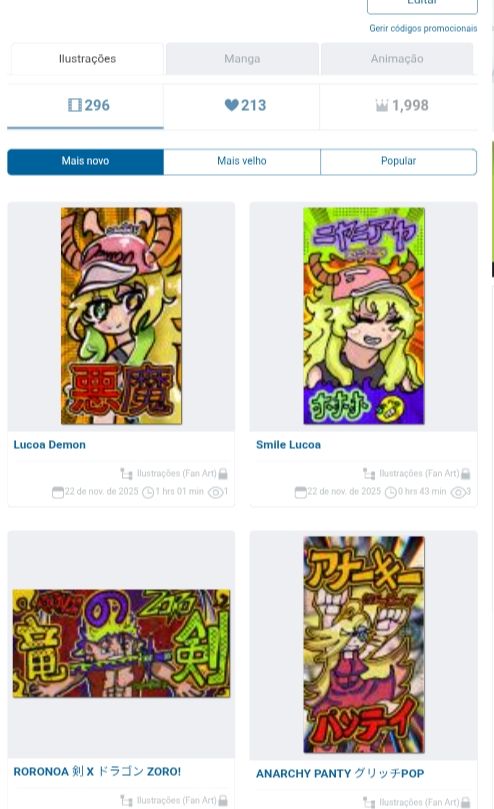The image size is (494, 809).
Task: Sort works by Mais novo
Action: (85, 161)
